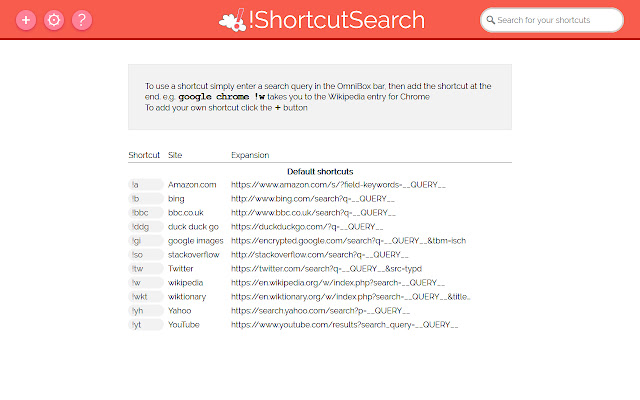Select the !yh shortcut pill
640x400 pixels.
[146, 311]
